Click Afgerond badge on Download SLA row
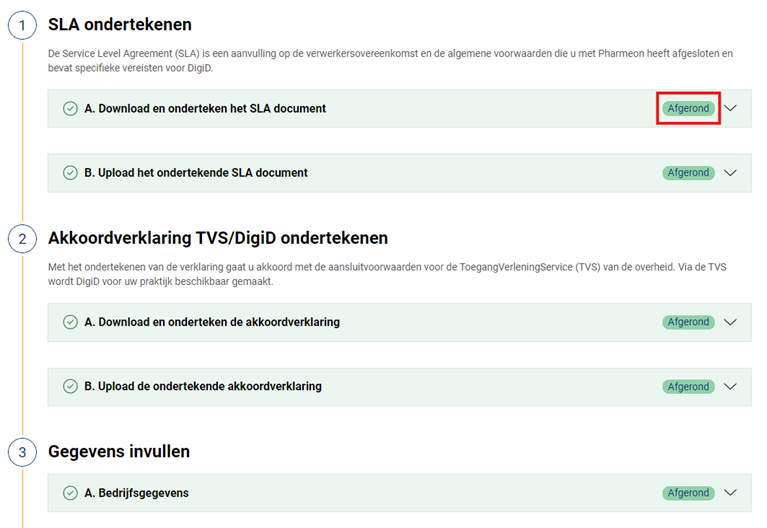This screenshot has height=528, width=767. point(688,109)
